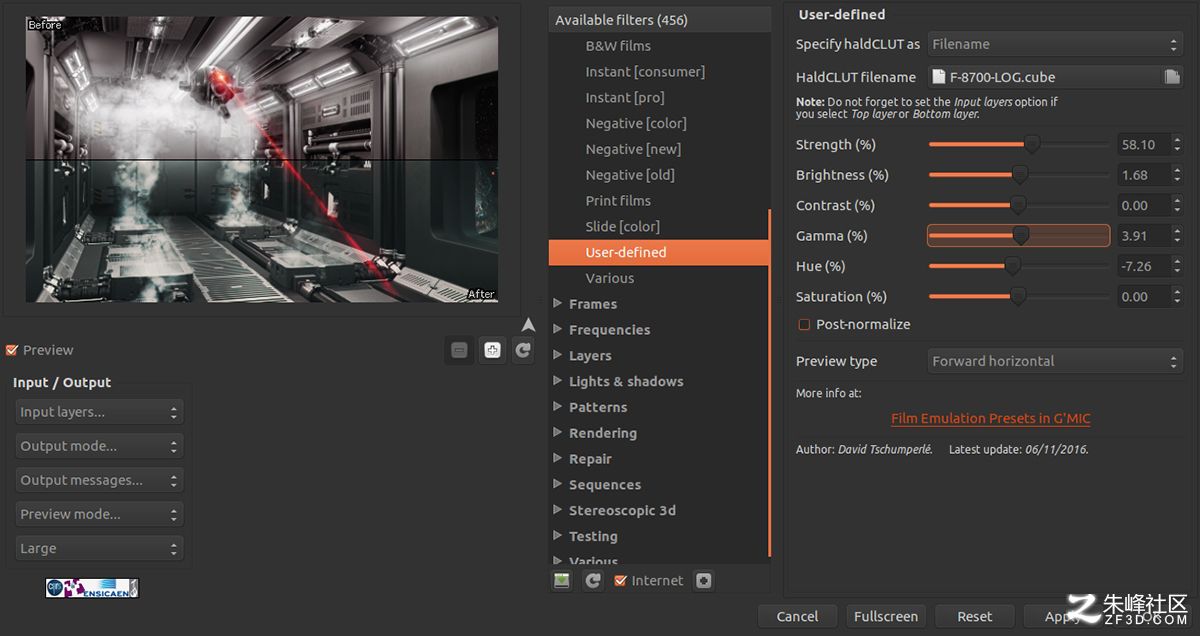Open the Output mode dropdown

click(x=99, y=446)
